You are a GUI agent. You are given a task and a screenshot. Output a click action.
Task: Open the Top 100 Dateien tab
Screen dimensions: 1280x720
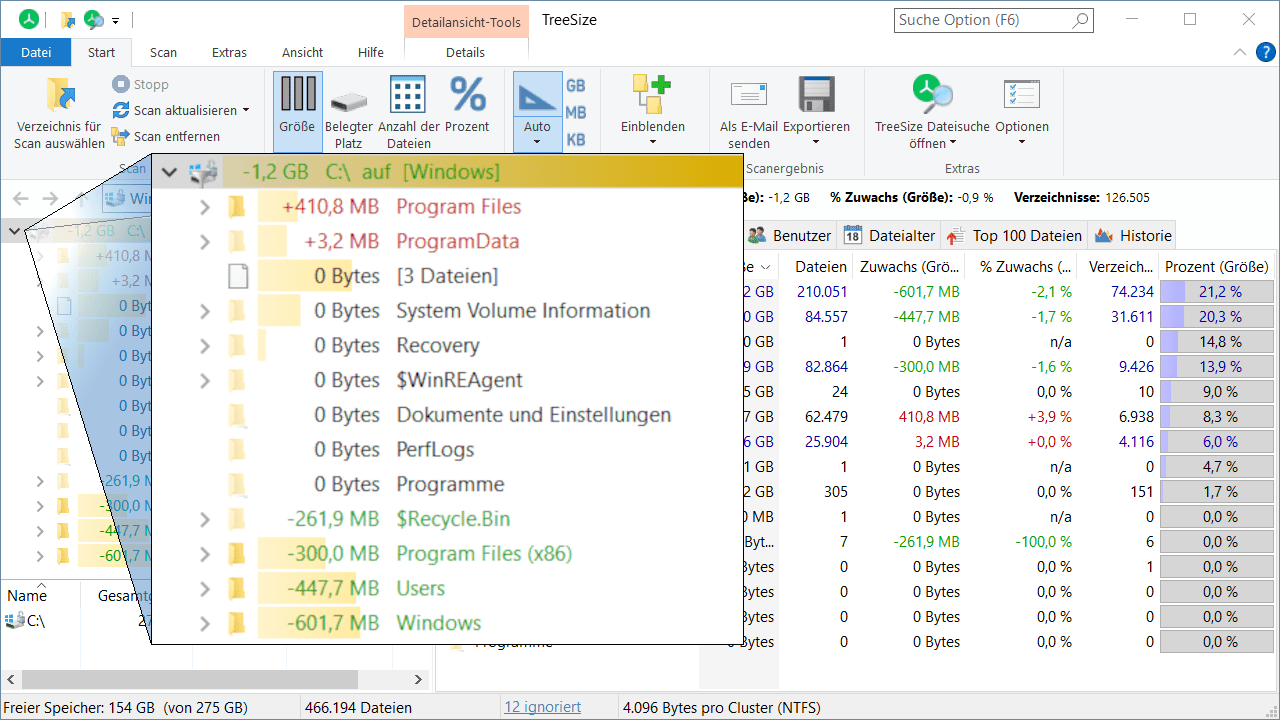(1014, 236)
